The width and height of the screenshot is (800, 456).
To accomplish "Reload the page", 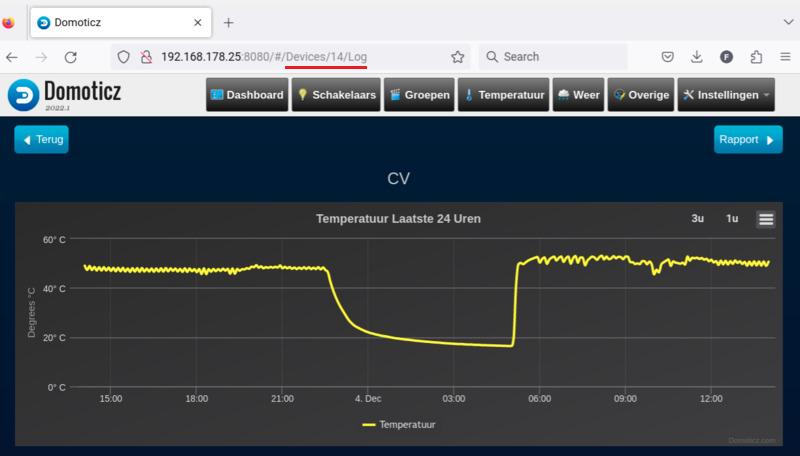I will [70, 57].
